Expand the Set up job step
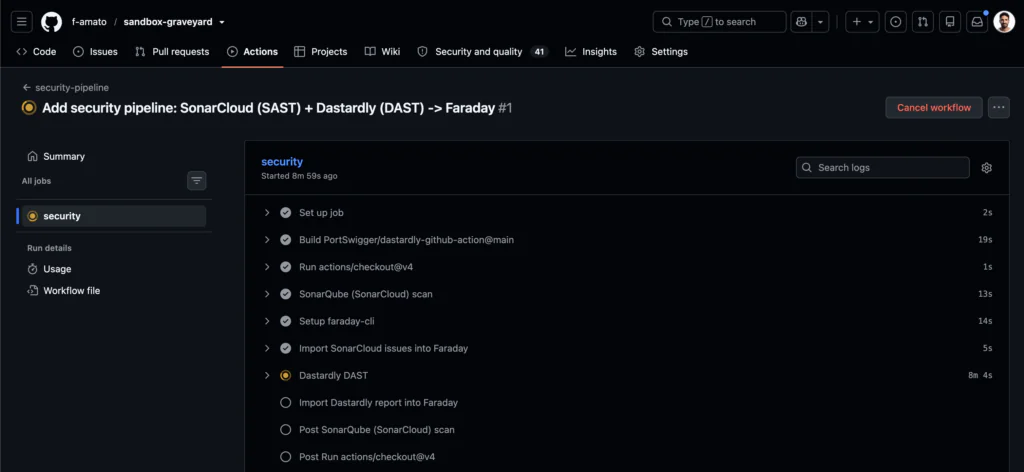This screenshot has height=472, width=1024. [267, 213]
